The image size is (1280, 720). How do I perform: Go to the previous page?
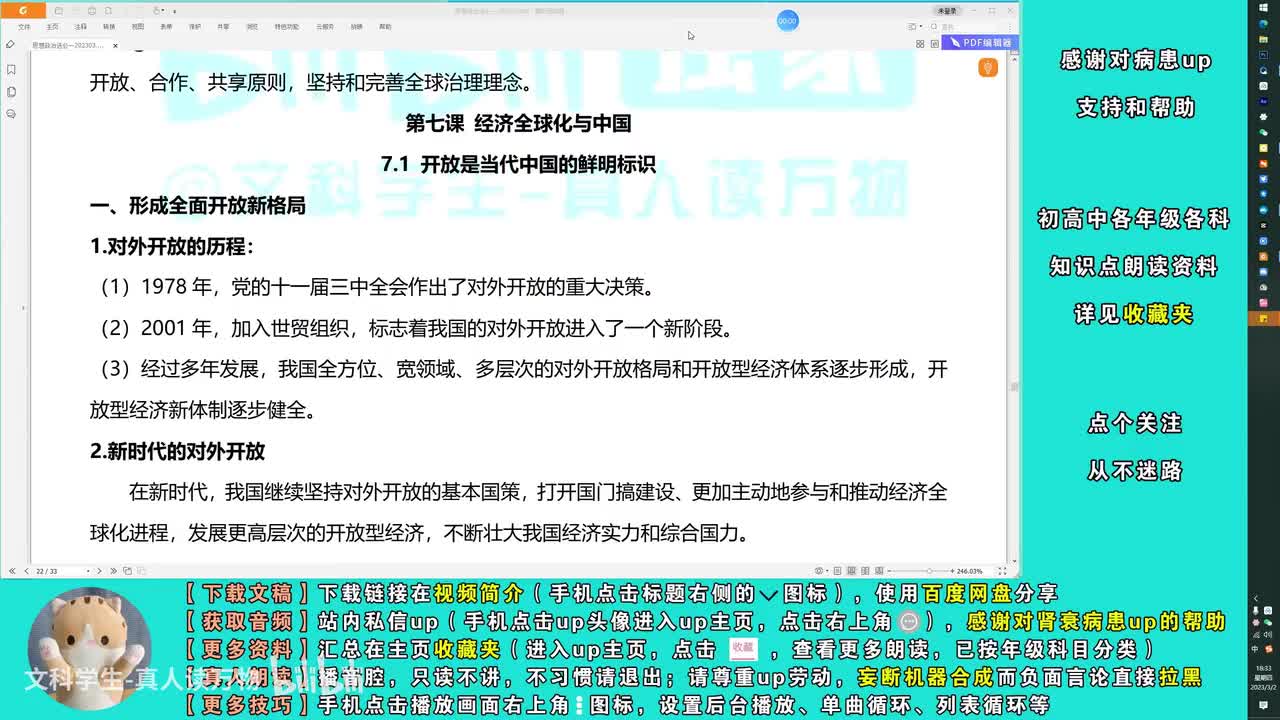(x=26, y=571)
